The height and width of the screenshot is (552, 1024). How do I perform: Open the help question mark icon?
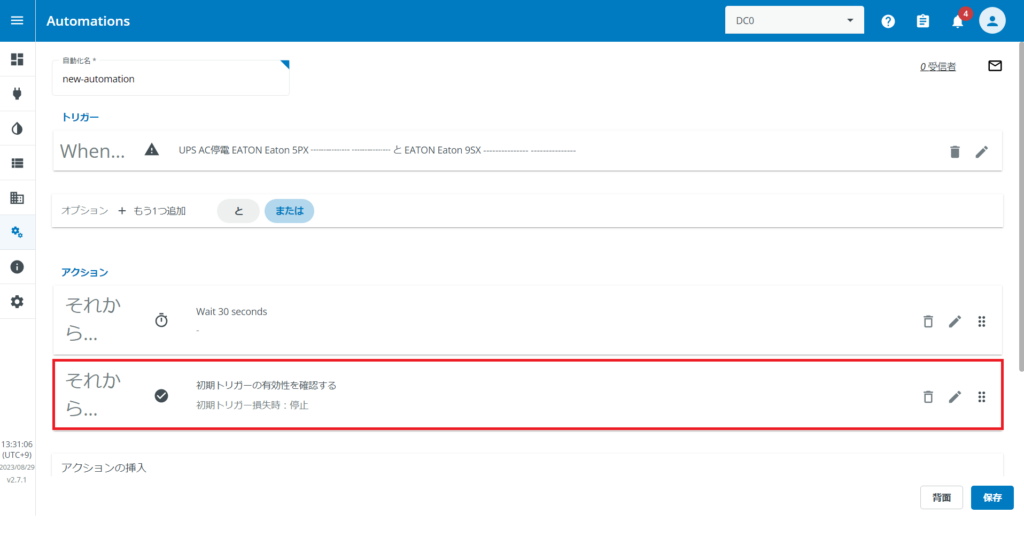(888, 21)
